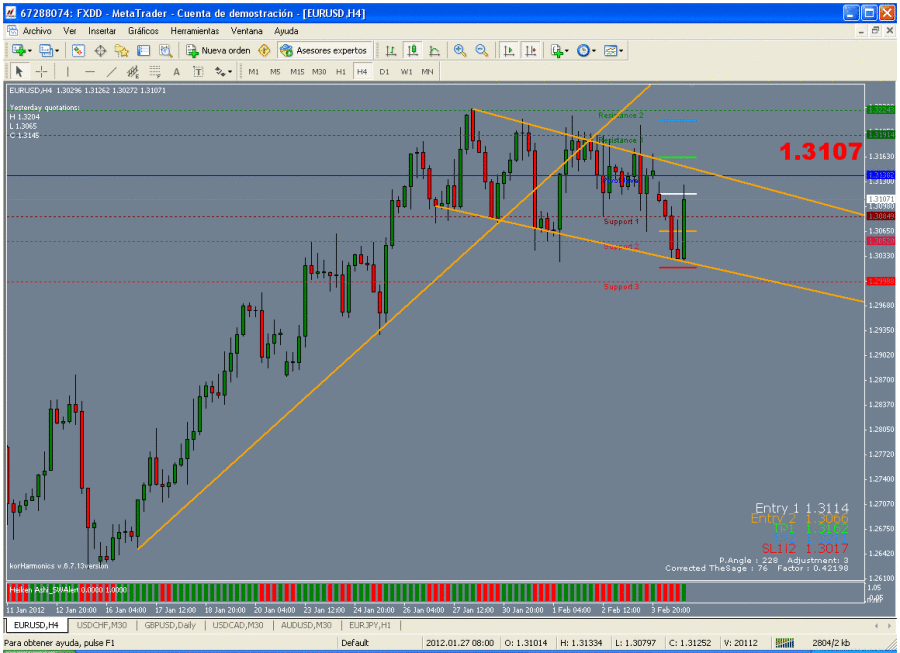The image size is (900, 653).
Task: Select the crosshair cursor tool
Action: (x=41, y=72)
